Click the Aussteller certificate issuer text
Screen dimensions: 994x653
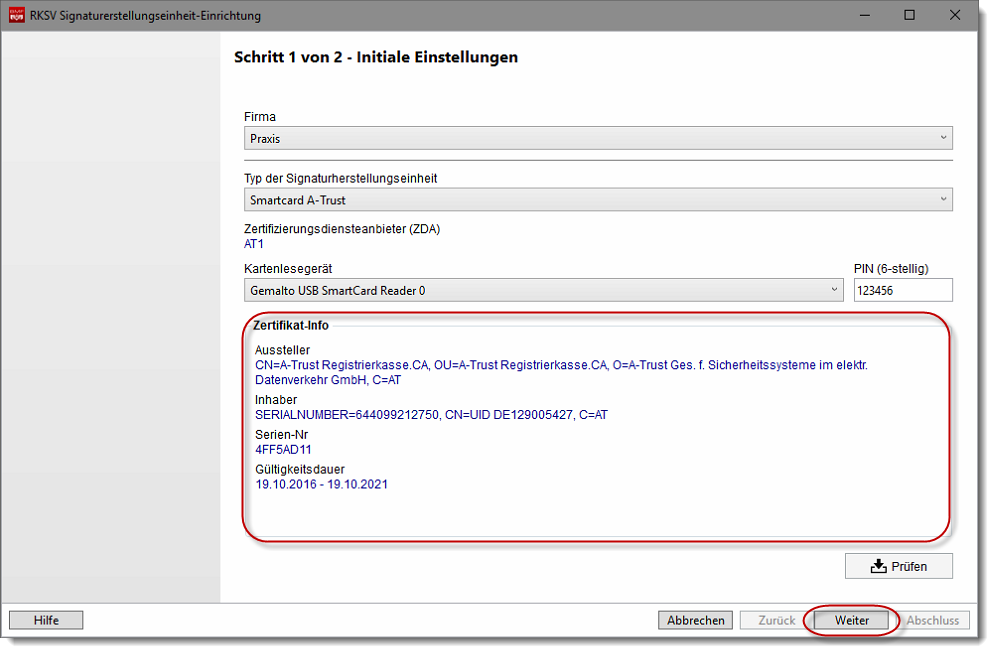point(561,372)
